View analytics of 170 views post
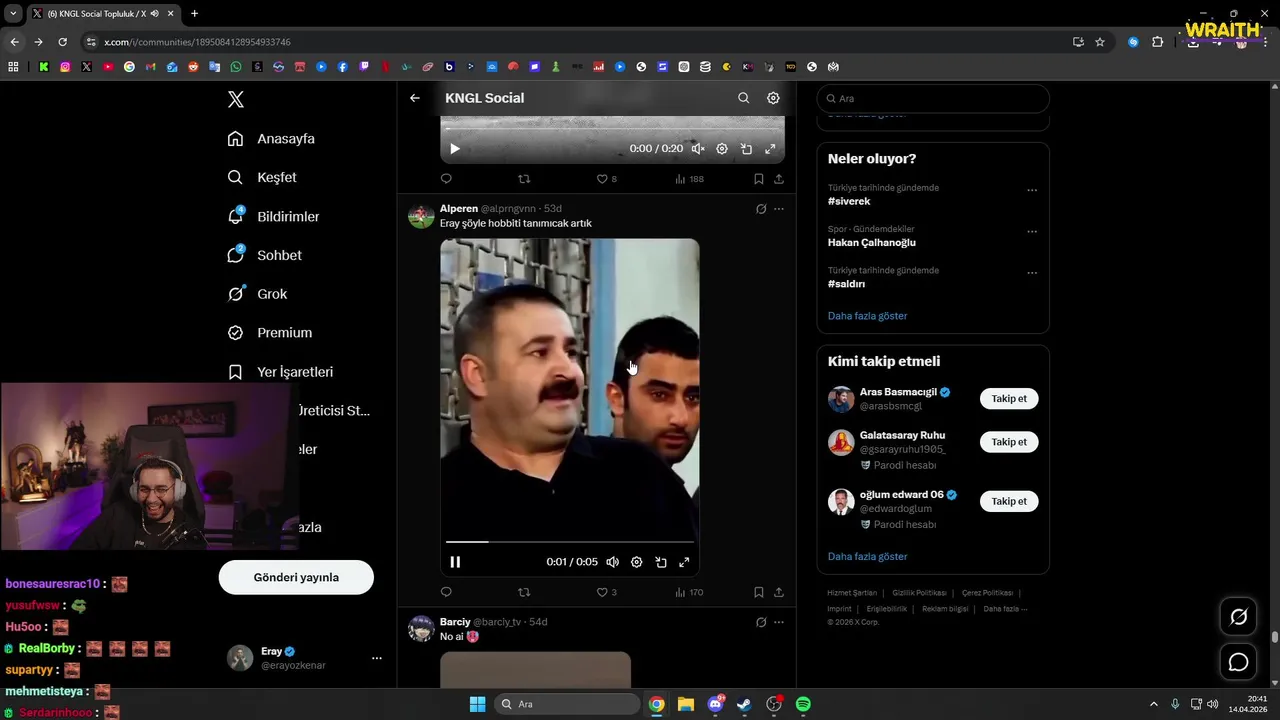The image size is (1280, 720). pyautogui.click(x=689, y=592)
